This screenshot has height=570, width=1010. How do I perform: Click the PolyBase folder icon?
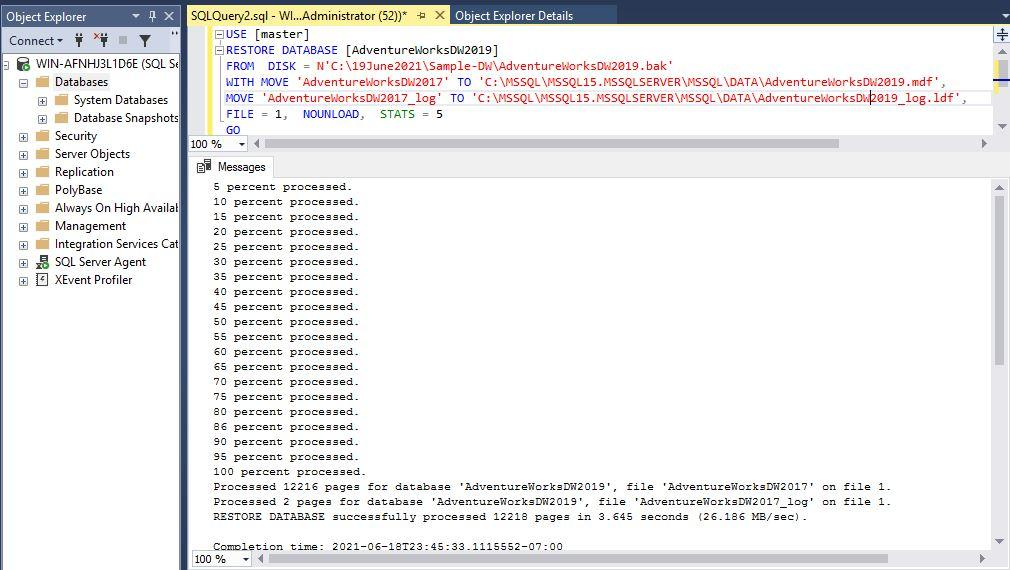43,190
